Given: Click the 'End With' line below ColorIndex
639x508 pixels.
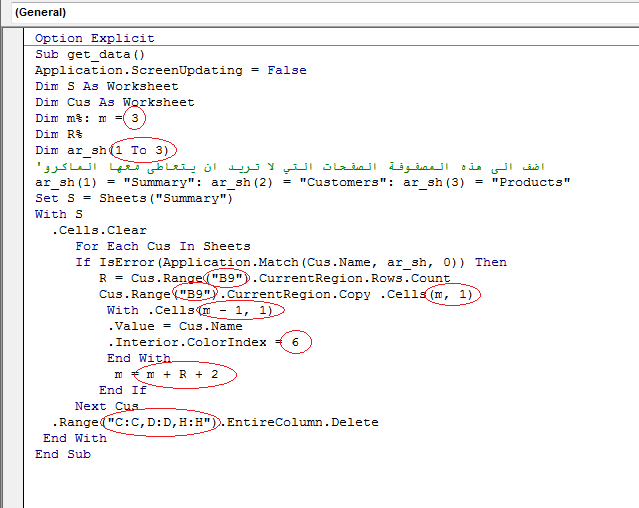Looking at the screenshot, I should click(x=139, y=358).
